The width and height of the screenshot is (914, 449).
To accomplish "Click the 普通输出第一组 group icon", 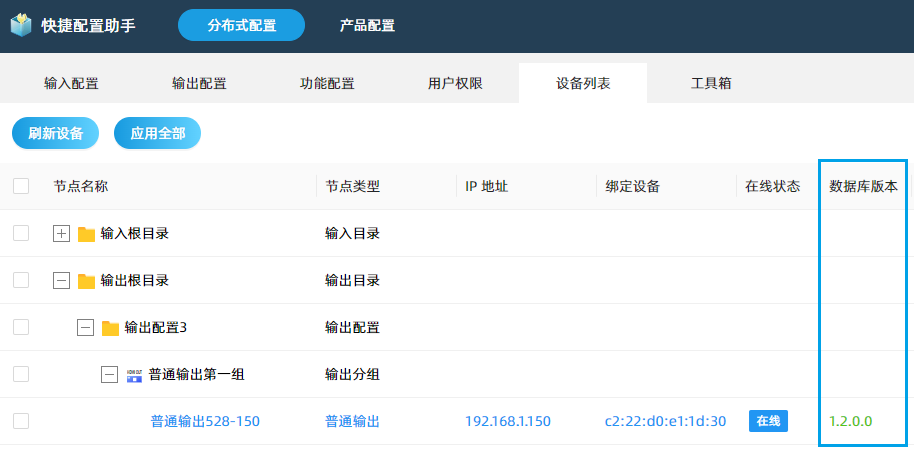I will click(x=135, y=375).
